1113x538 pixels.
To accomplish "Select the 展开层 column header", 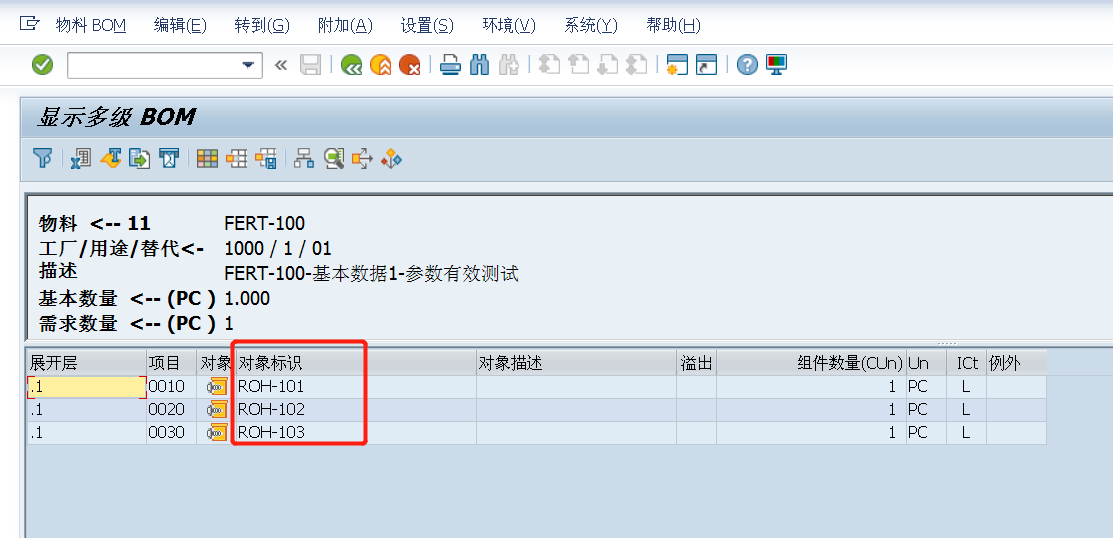I will [87, 363].
